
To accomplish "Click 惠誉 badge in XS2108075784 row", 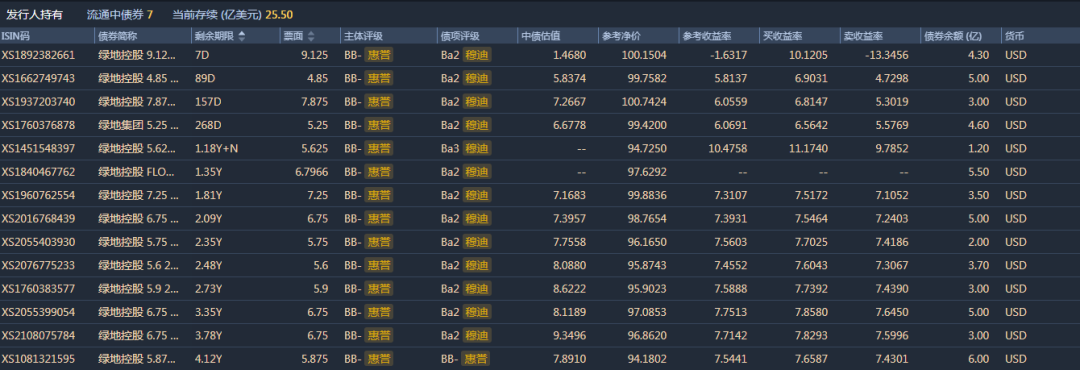I will click(x=379, y=336).
